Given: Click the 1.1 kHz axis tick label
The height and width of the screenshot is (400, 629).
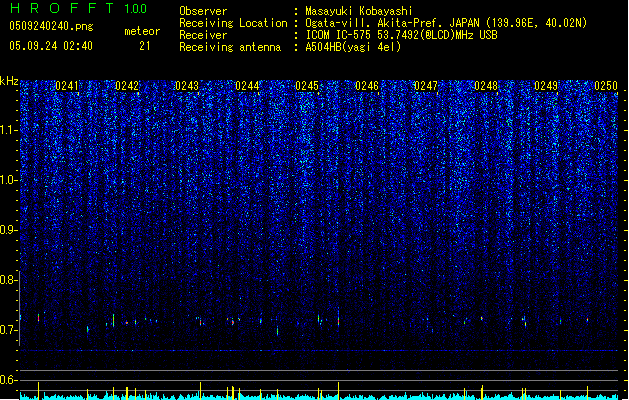Looking at the screenshot, I should point(8,130).
